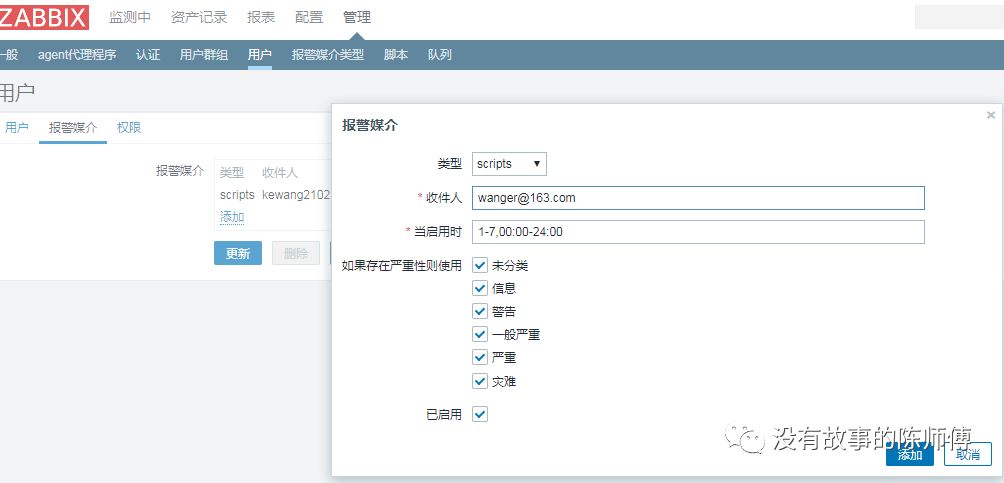Toggle the 严重 severity checkbox
Image resolution: width=1004 pixels, height=483 pixels.
pos(480,357)
